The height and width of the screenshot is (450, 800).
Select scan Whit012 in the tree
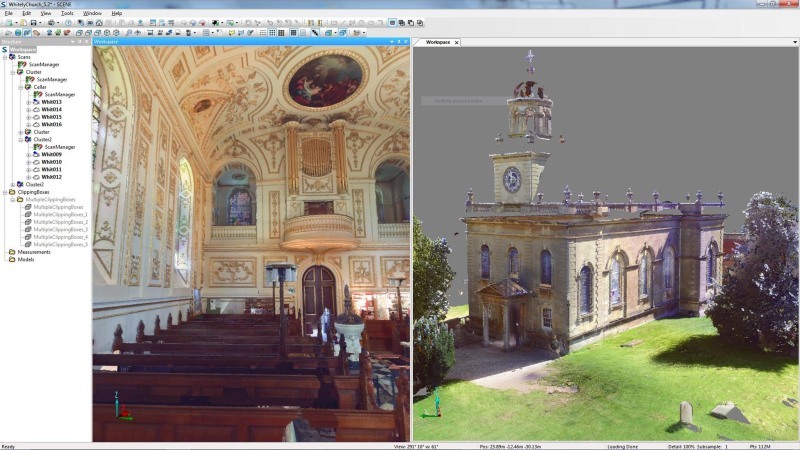point(52,177)
